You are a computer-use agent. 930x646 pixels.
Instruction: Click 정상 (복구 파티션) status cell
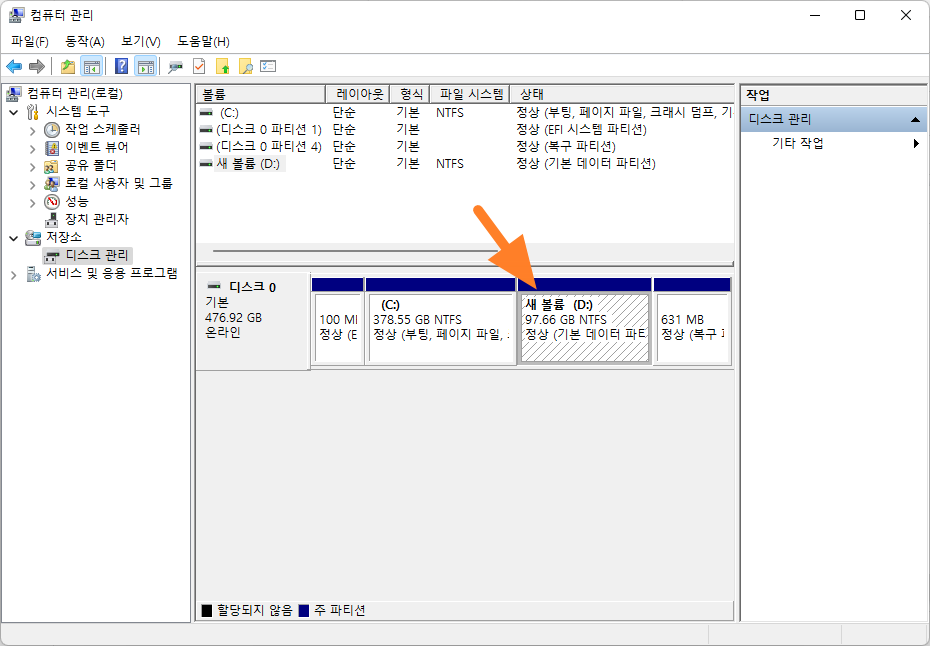[566, 147]
